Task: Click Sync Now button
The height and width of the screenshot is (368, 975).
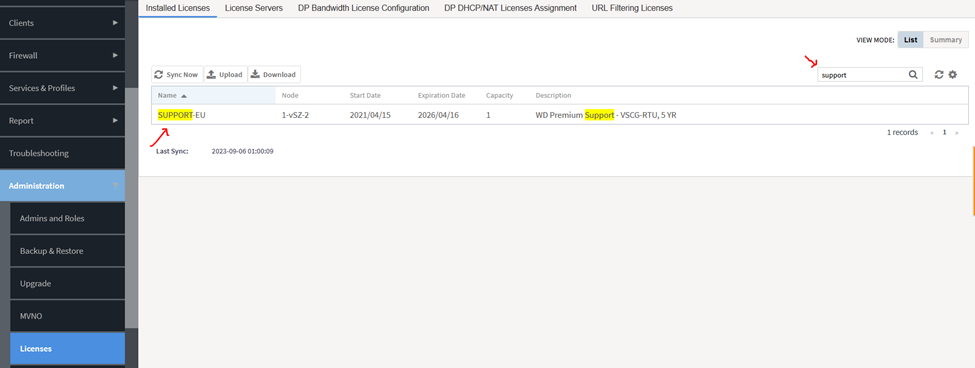Action: click(177, 75)
